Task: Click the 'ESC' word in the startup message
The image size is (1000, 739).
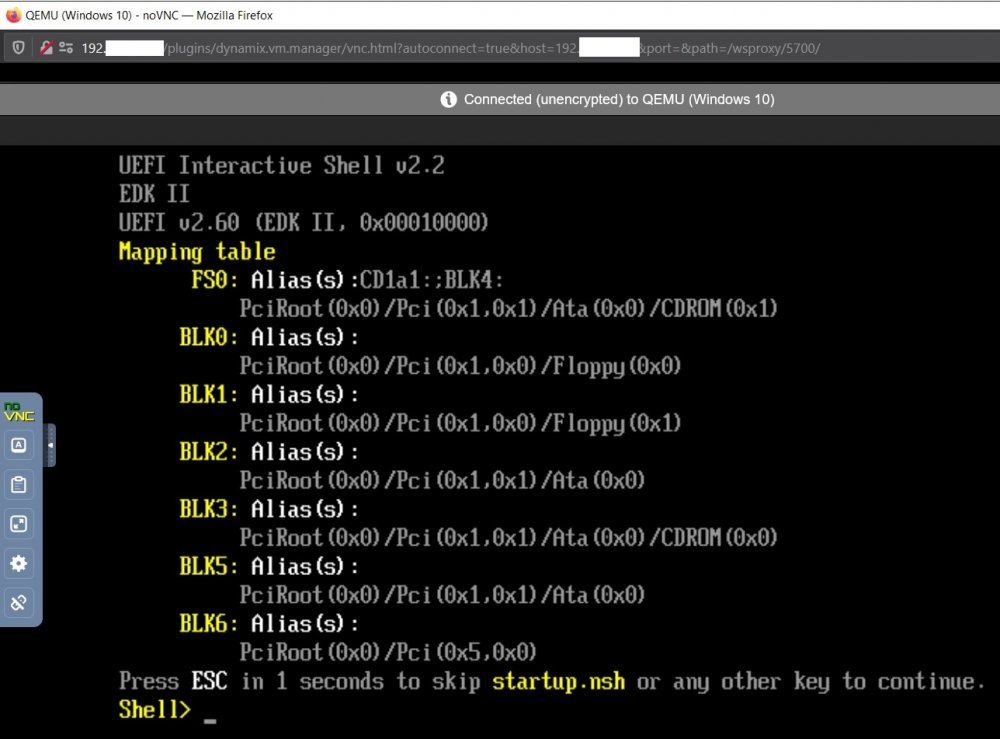Action: 209,681
